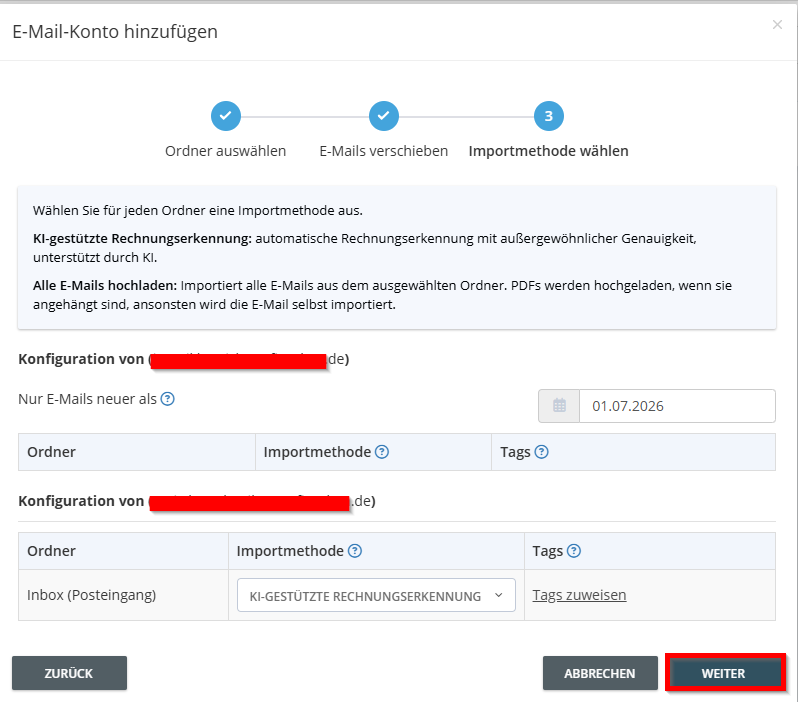The height and width of the screenshot is (702, 798).
Task: Continue with the WEITER button
Action: pyautogui.click(x=724, y=673)
